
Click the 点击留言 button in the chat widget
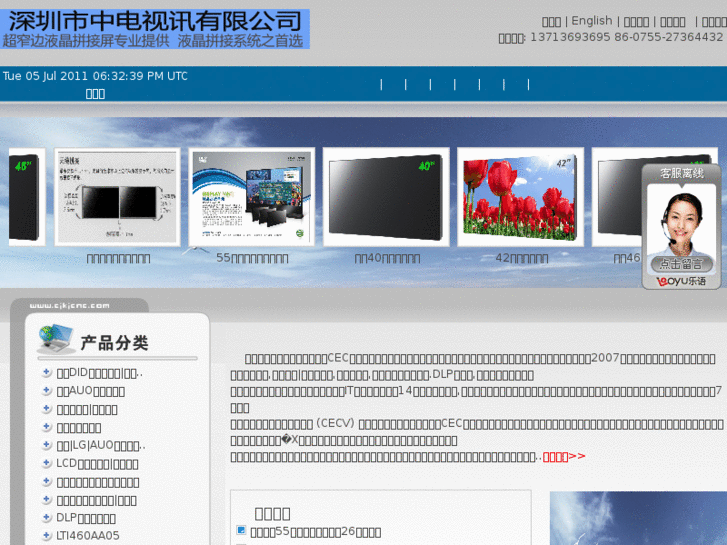pos(681,264)
